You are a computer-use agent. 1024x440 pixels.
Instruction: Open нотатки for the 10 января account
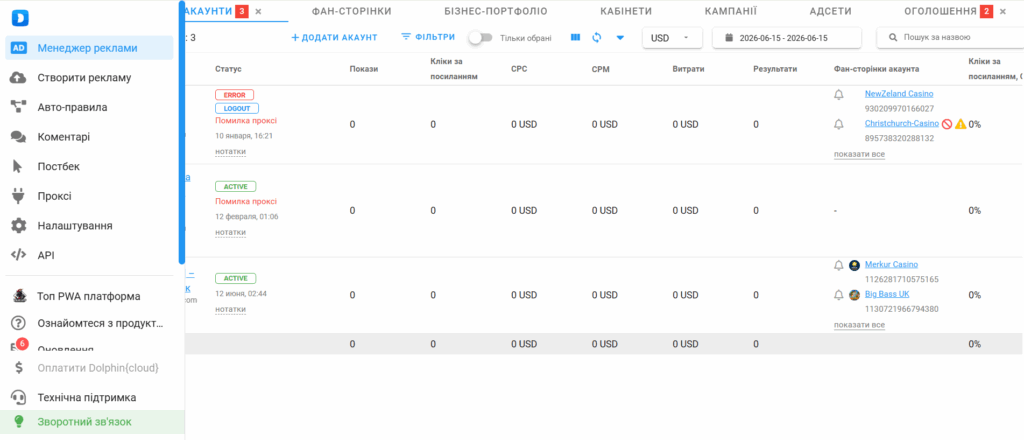(x=231, y=151)
